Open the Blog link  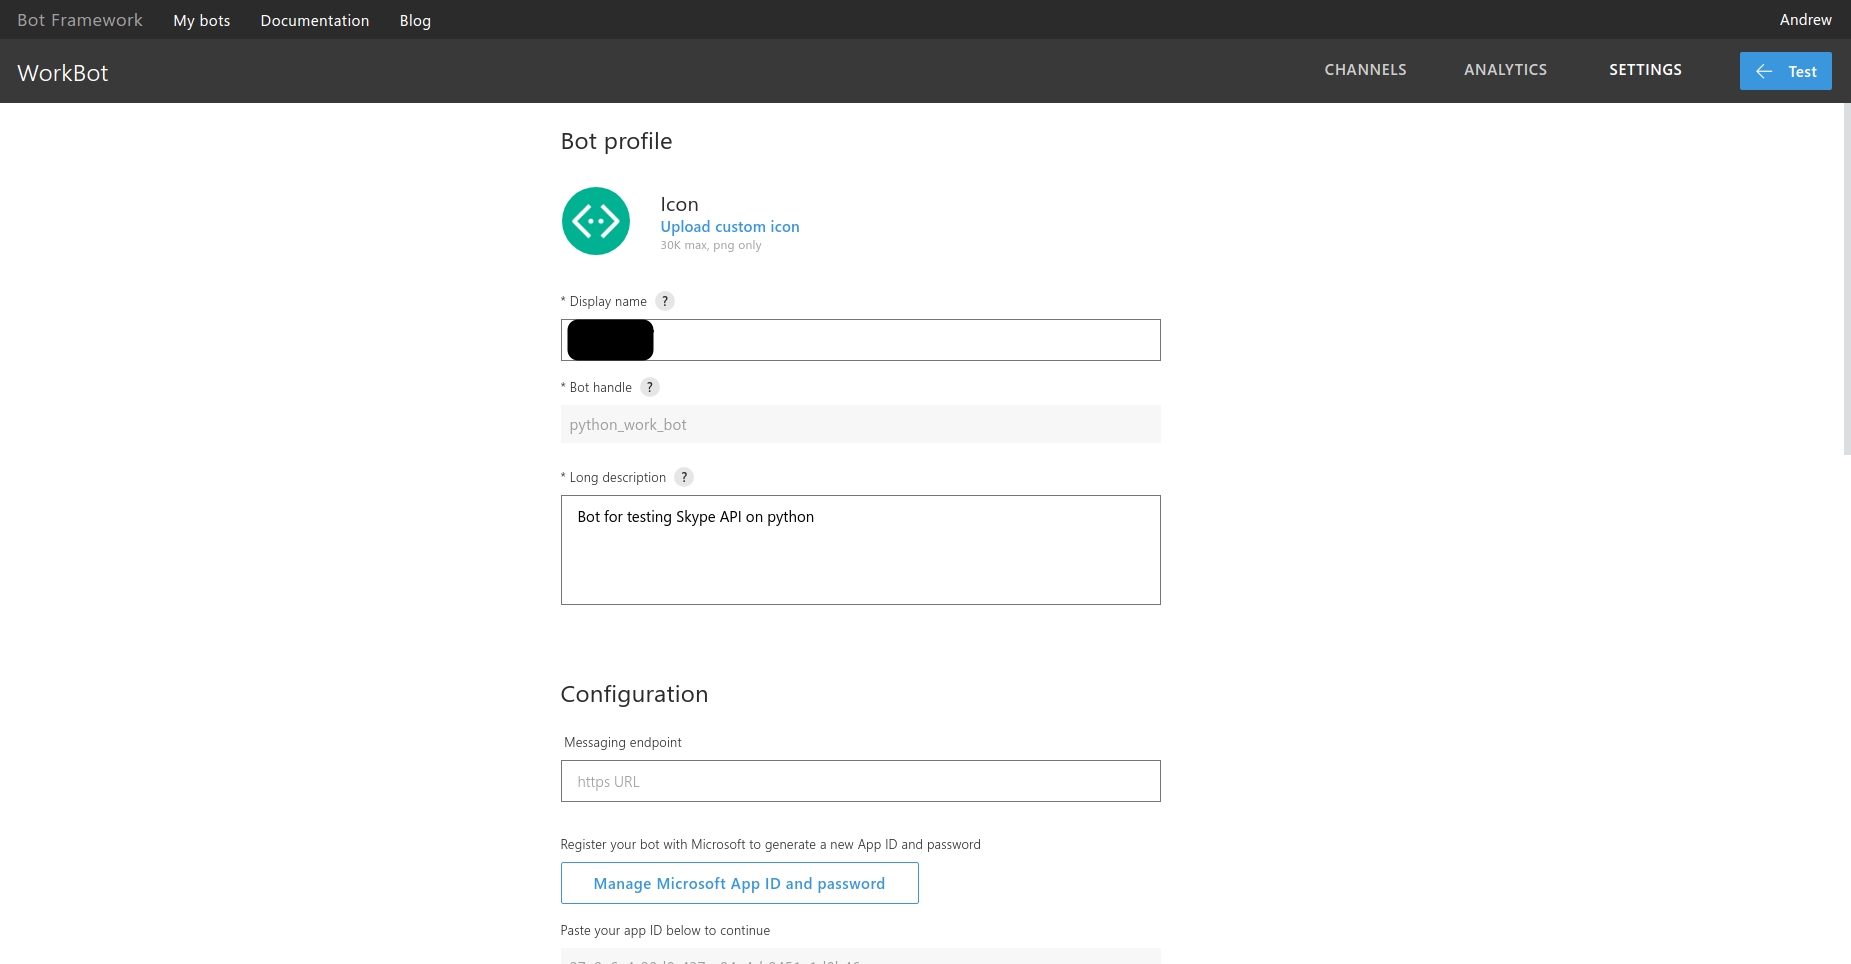coord(415,20)
